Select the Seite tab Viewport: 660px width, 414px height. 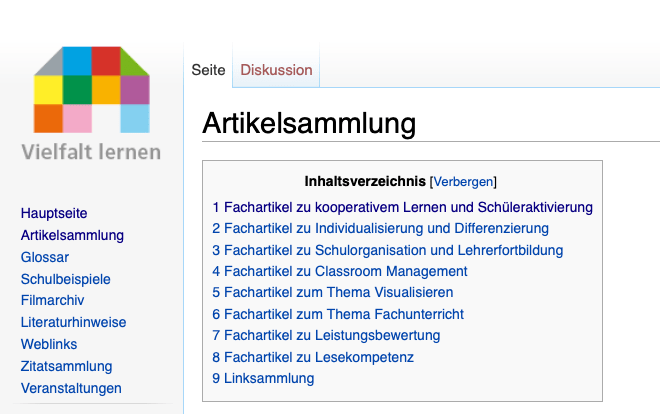[209, 70]
